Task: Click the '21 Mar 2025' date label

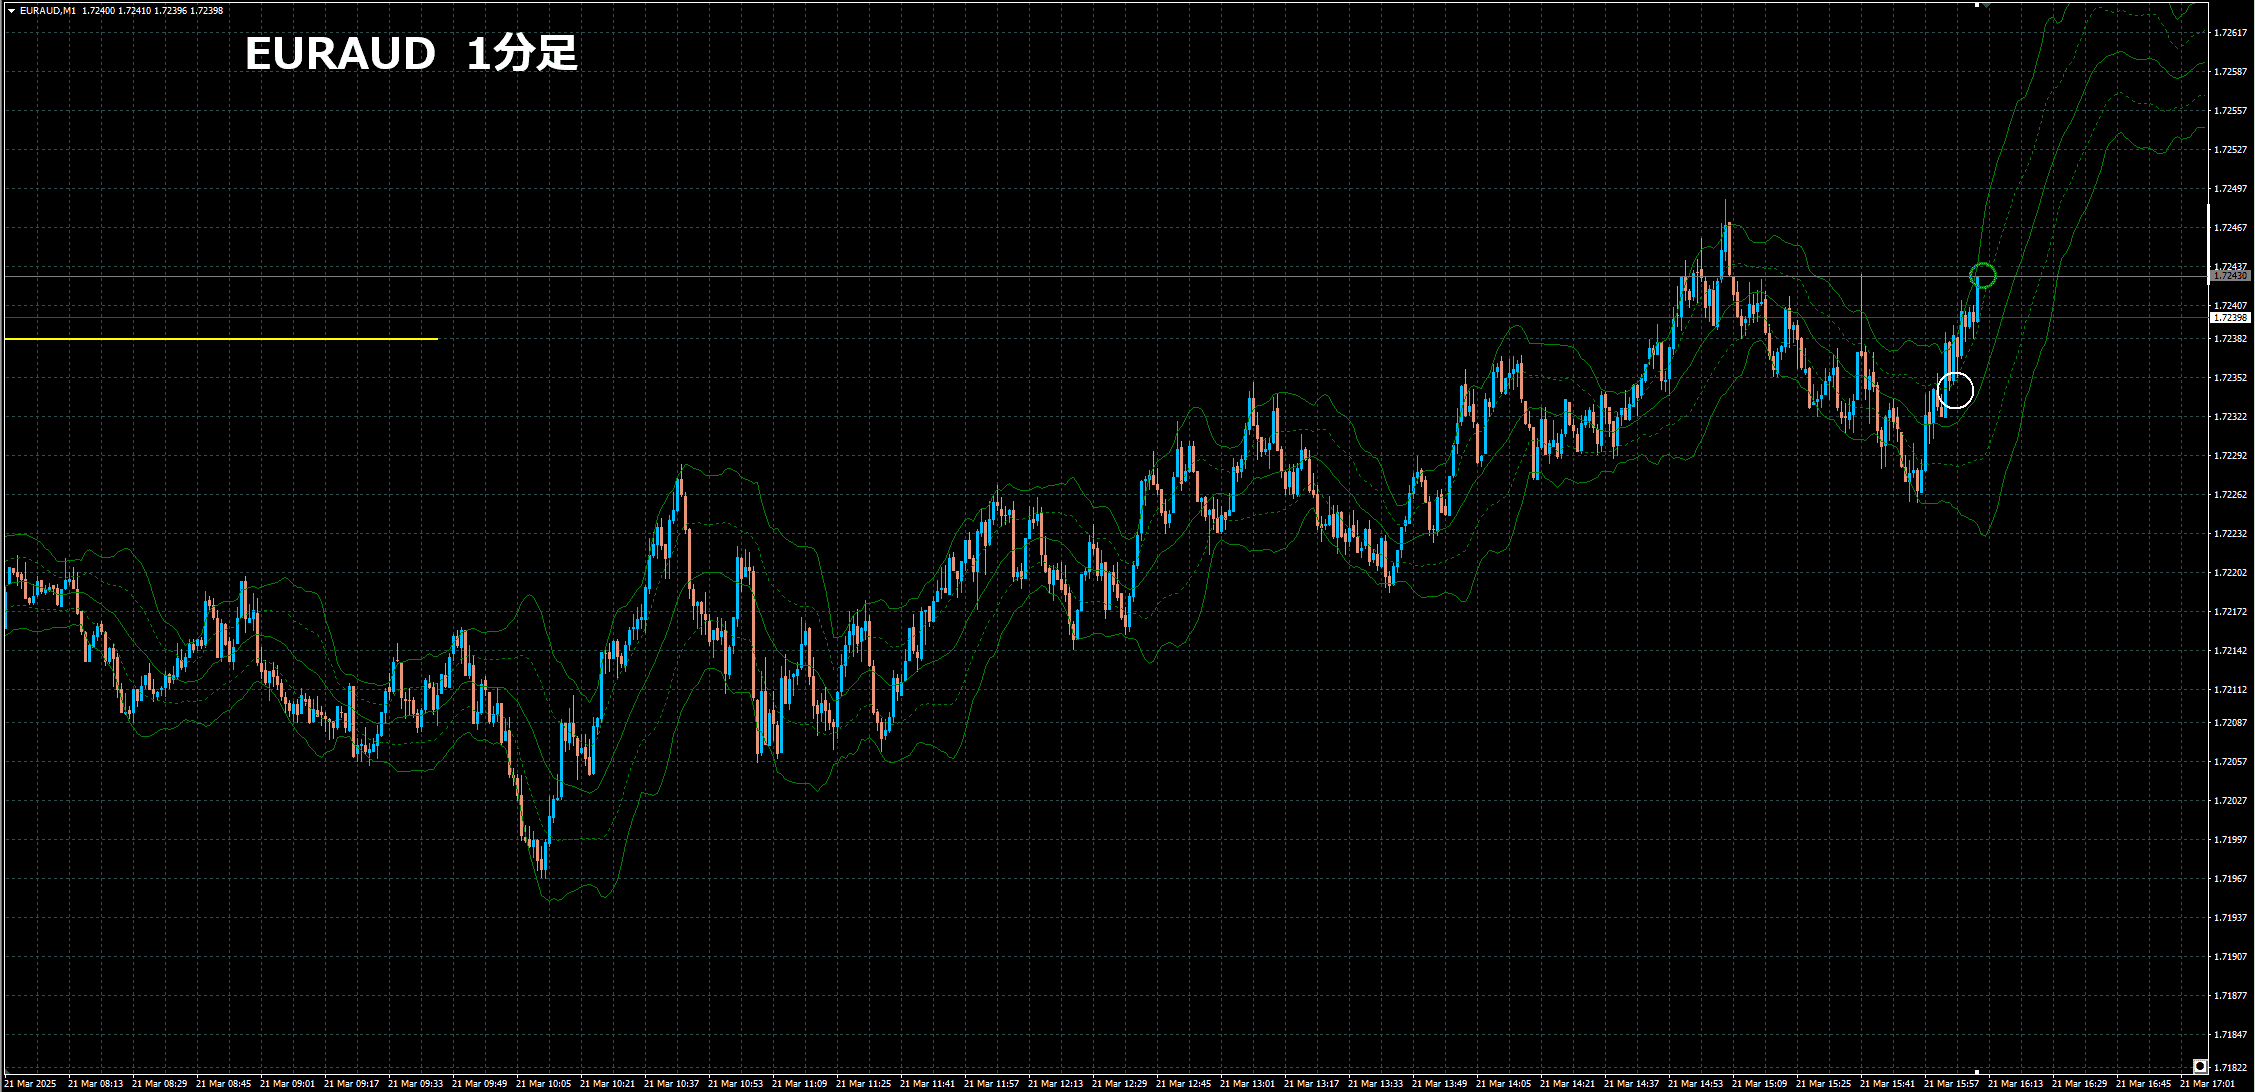Action: (x=31, y=1084)
